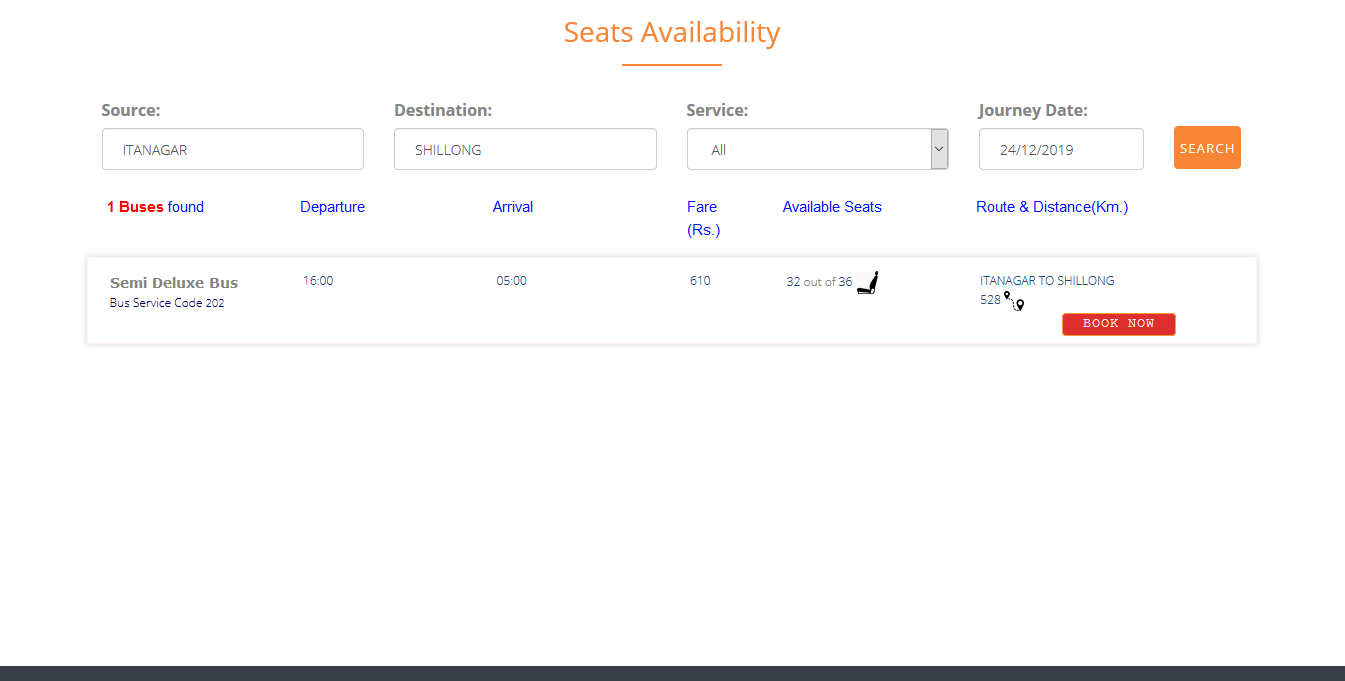Click the Semi Deluxe Bus name
The width and height of the screenshot is (1345, 681).
pos(174,283)
